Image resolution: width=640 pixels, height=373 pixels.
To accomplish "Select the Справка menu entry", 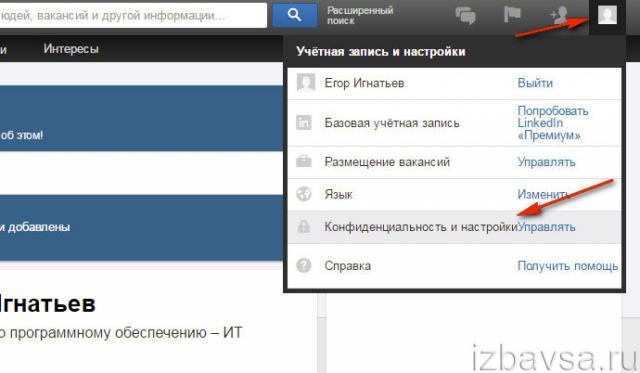I will pos(347,266).
